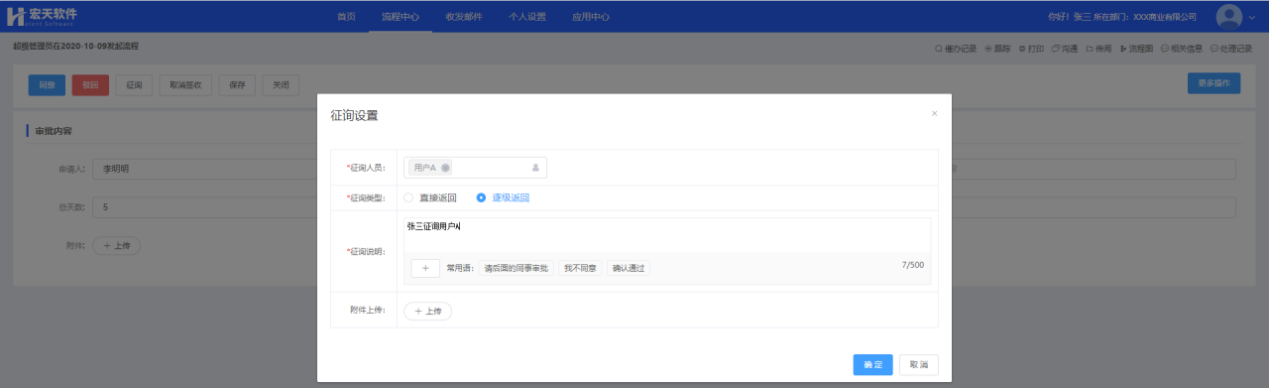Add a new common phrase with plus button
Screen dimensions: 1269x388
click(x=425, y=268)
